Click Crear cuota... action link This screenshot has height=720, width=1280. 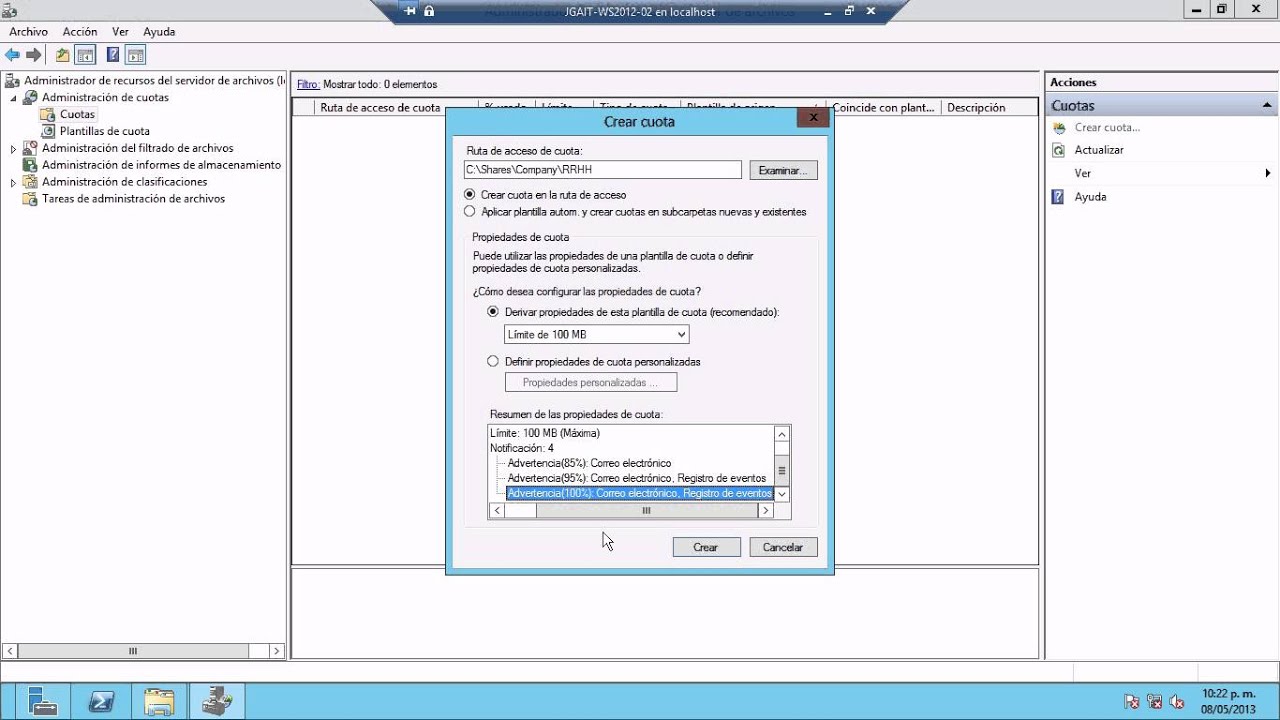1107,127
